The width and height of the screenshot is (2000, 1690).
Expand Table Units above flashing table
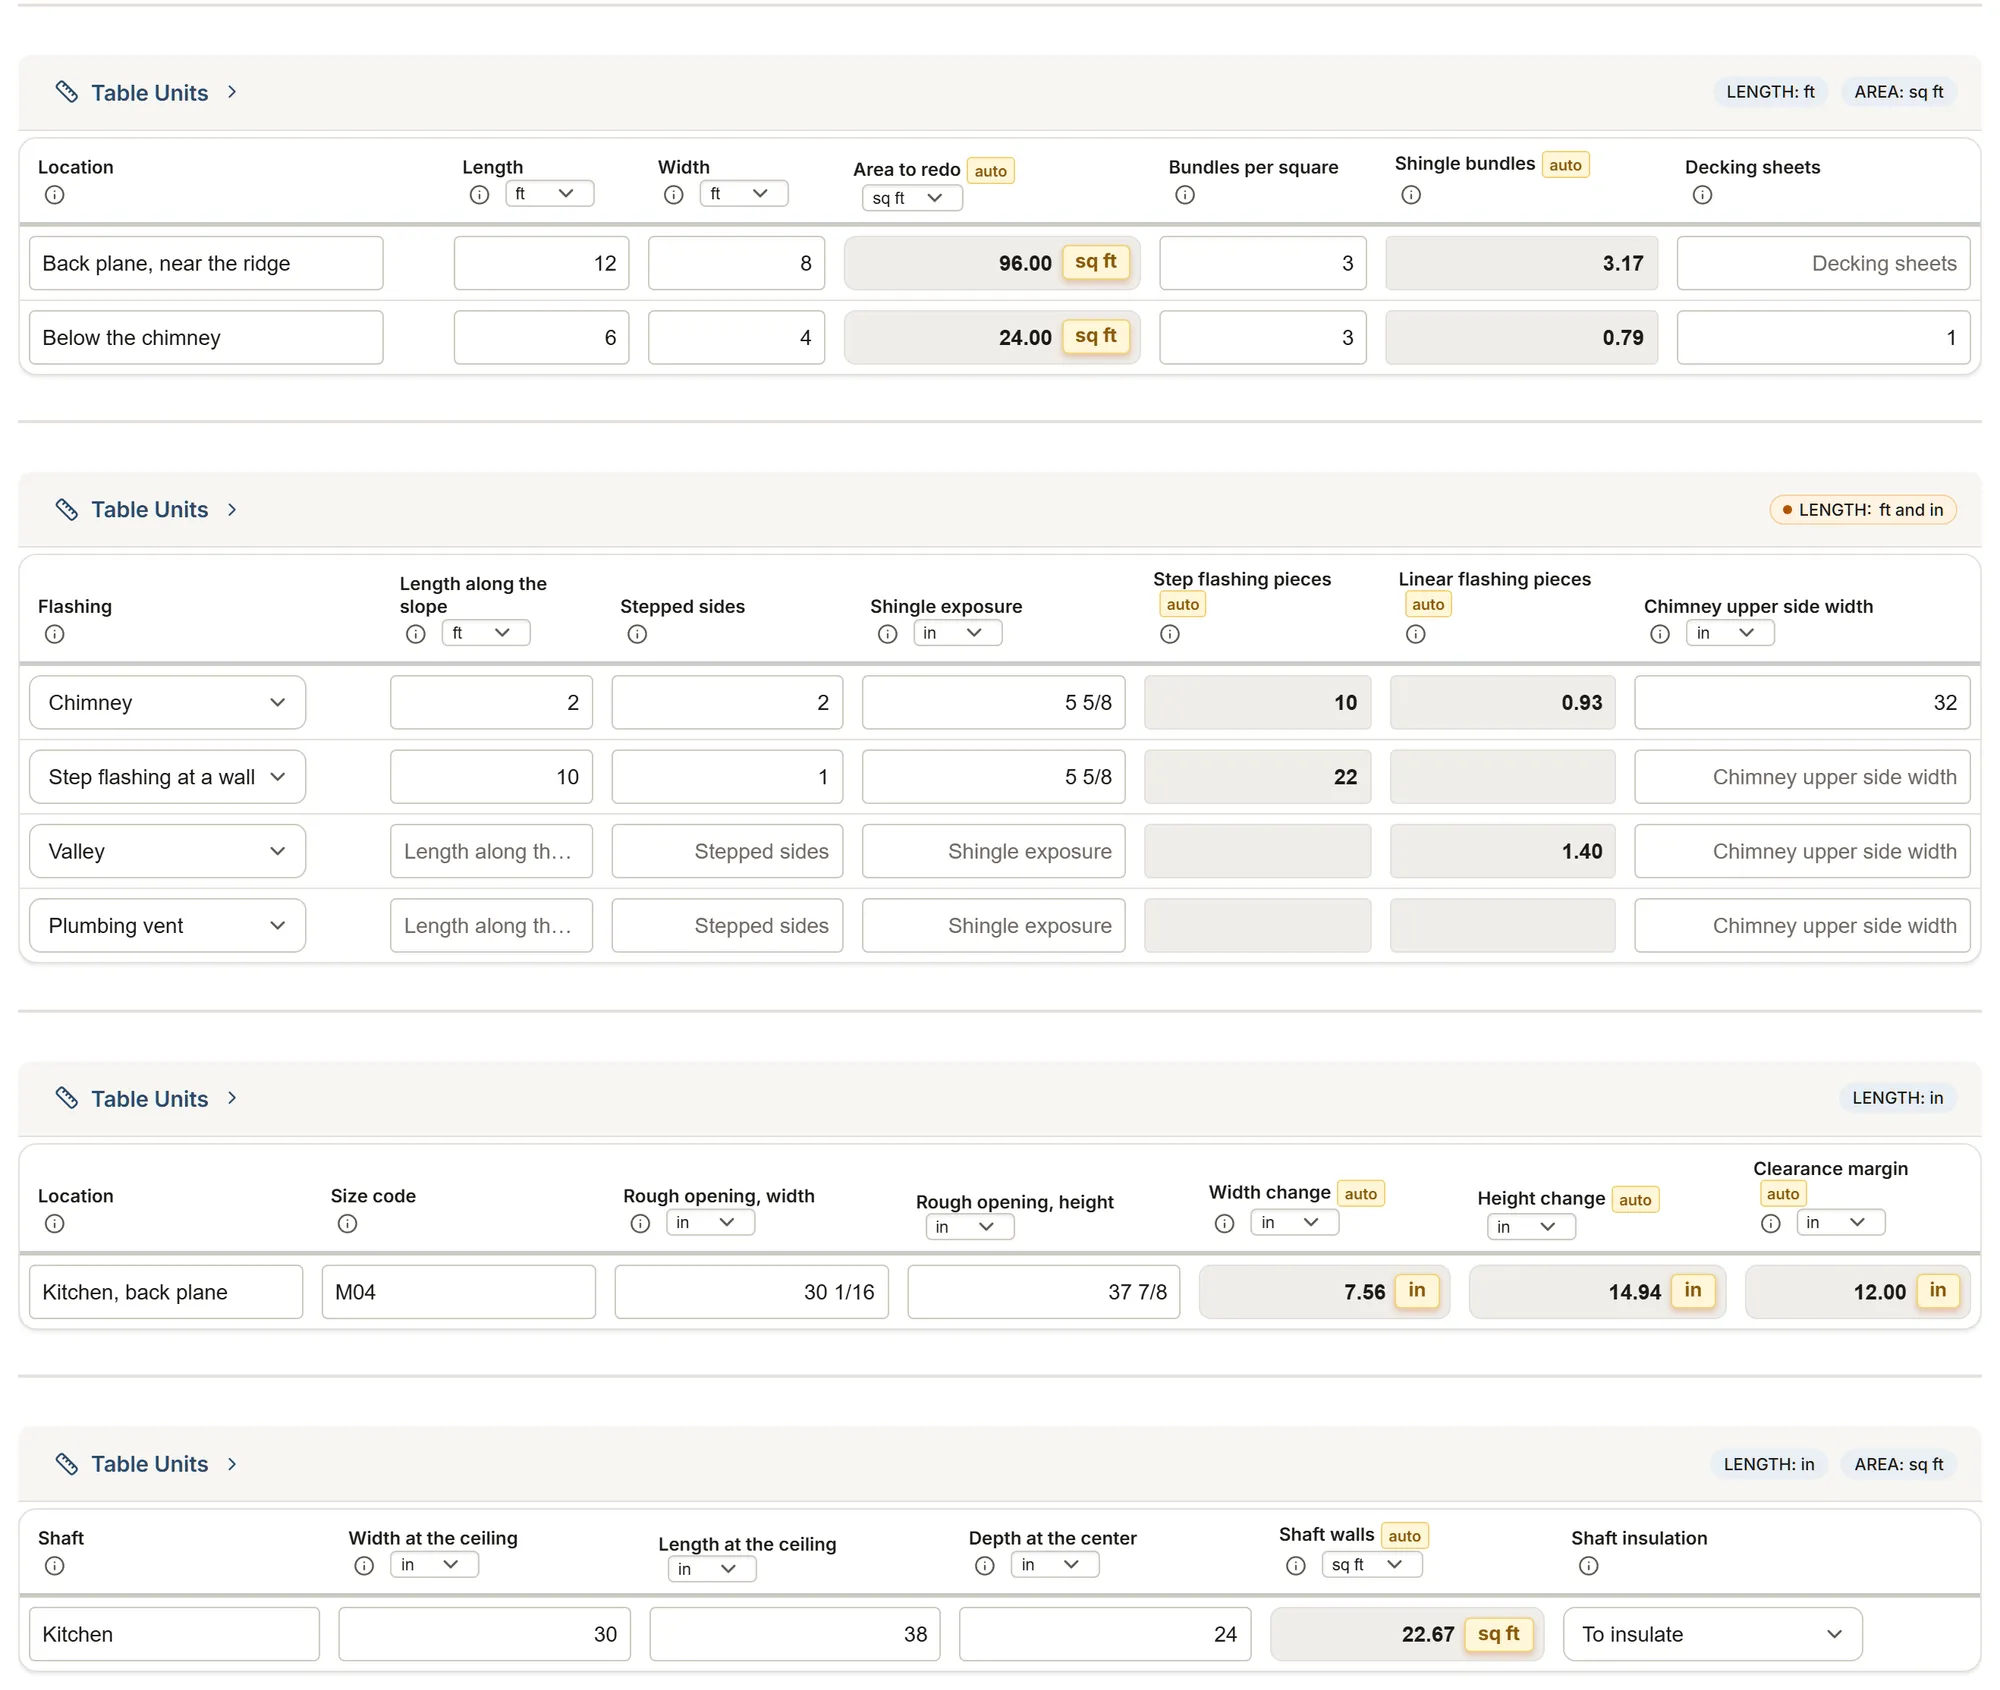pos(147,510)
